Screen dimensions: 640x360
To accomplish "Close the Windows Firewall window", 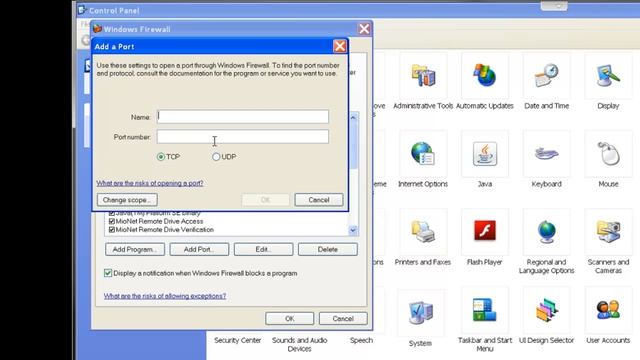I will pos(364,29).
